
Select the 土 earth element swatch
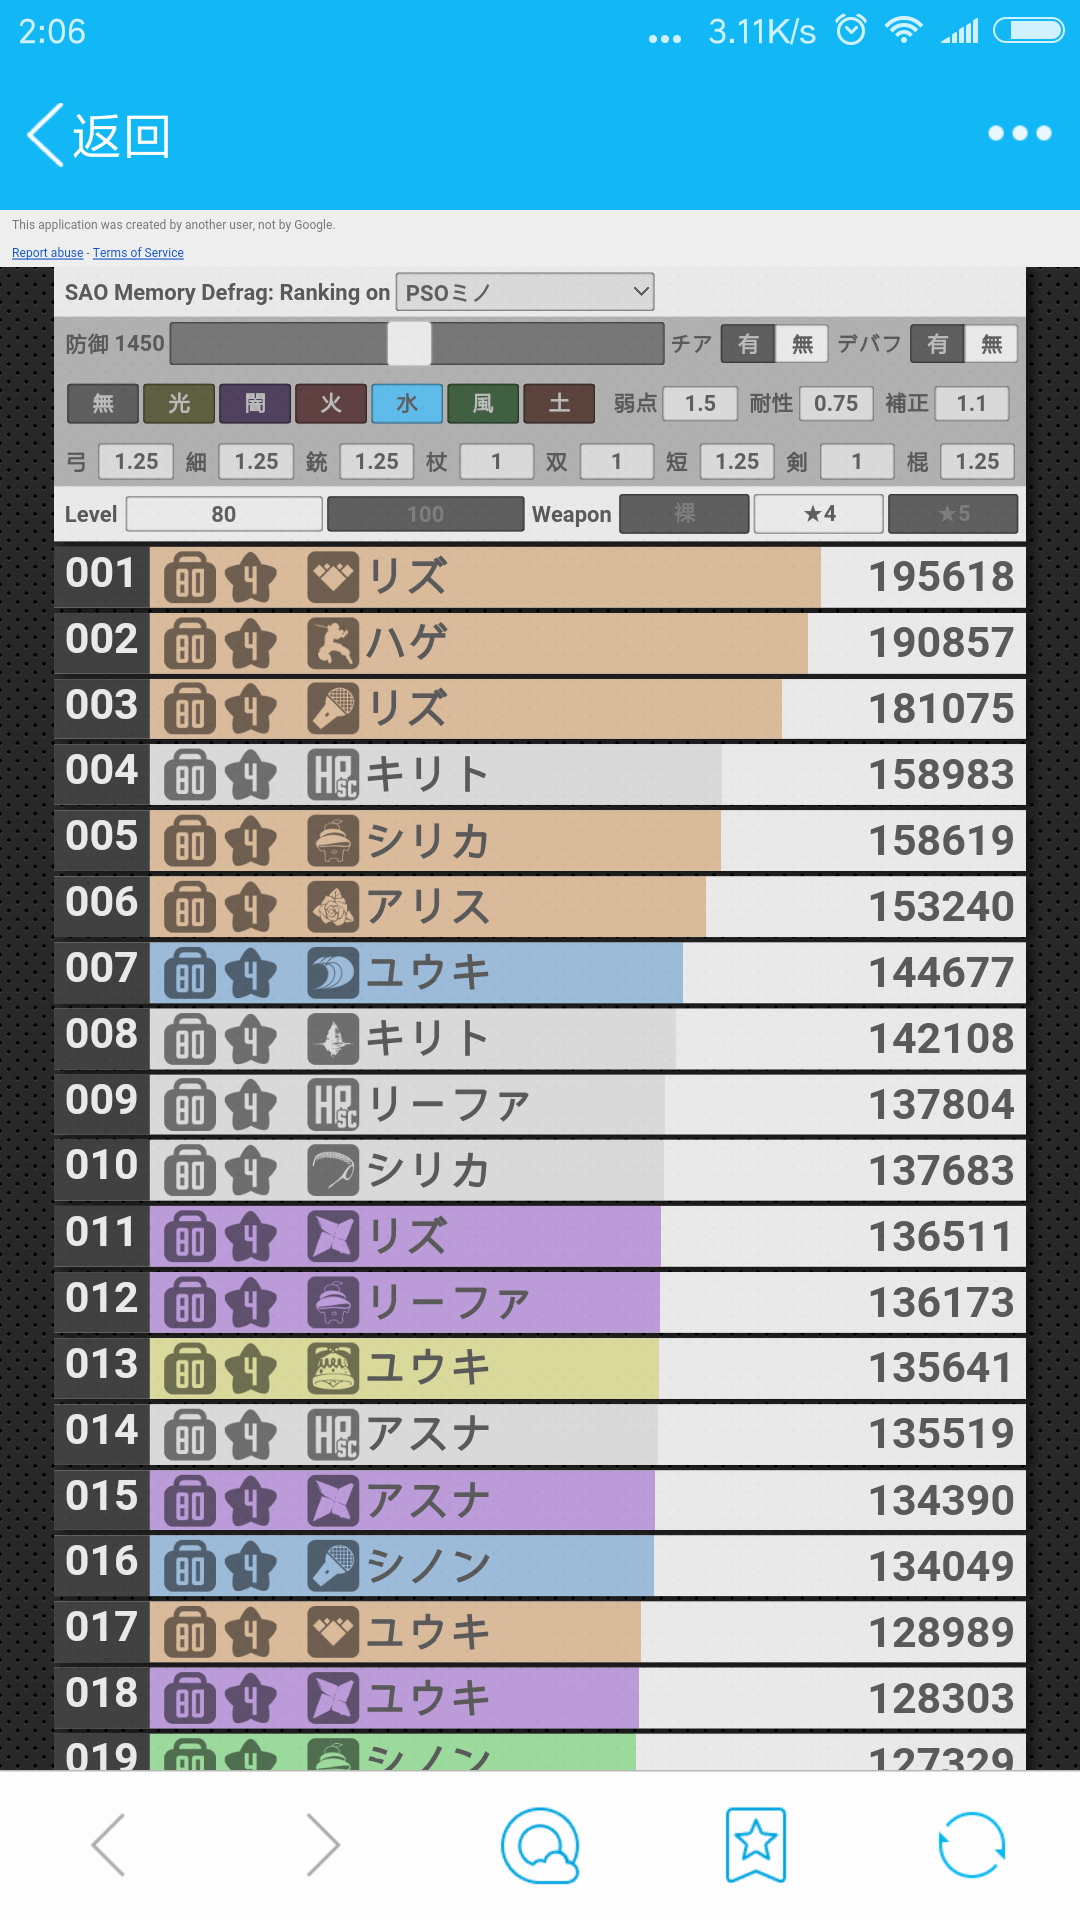(559, 403)
